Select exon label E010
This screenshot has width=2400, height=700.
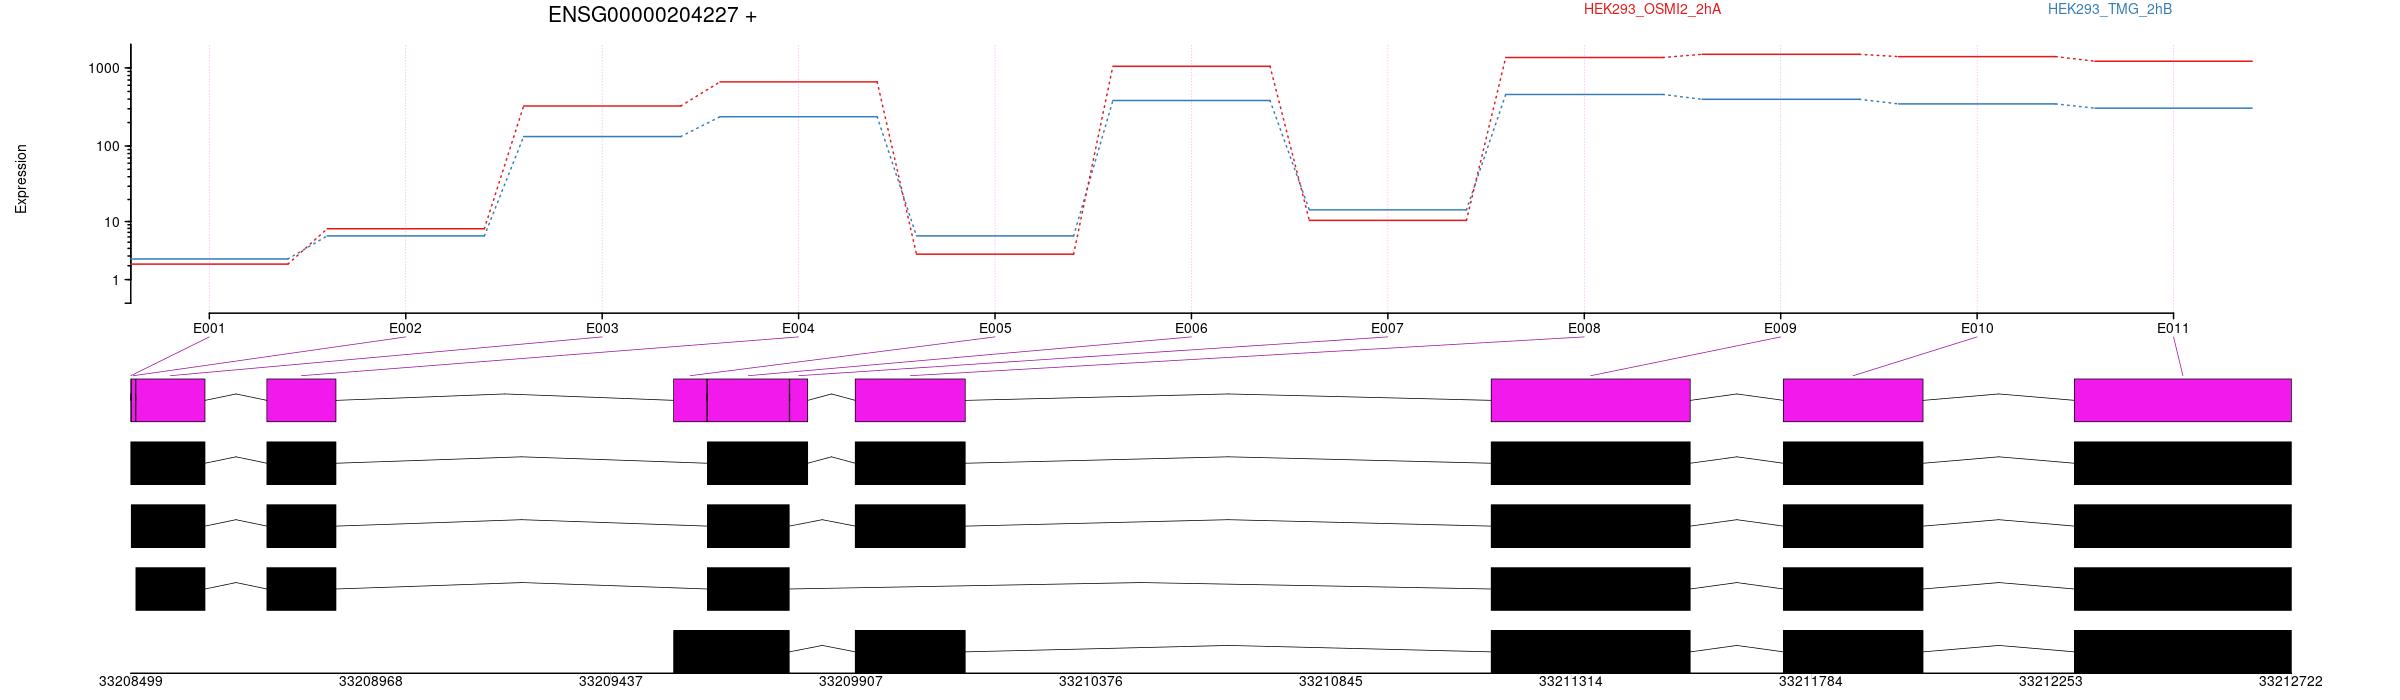point(1977,328)
